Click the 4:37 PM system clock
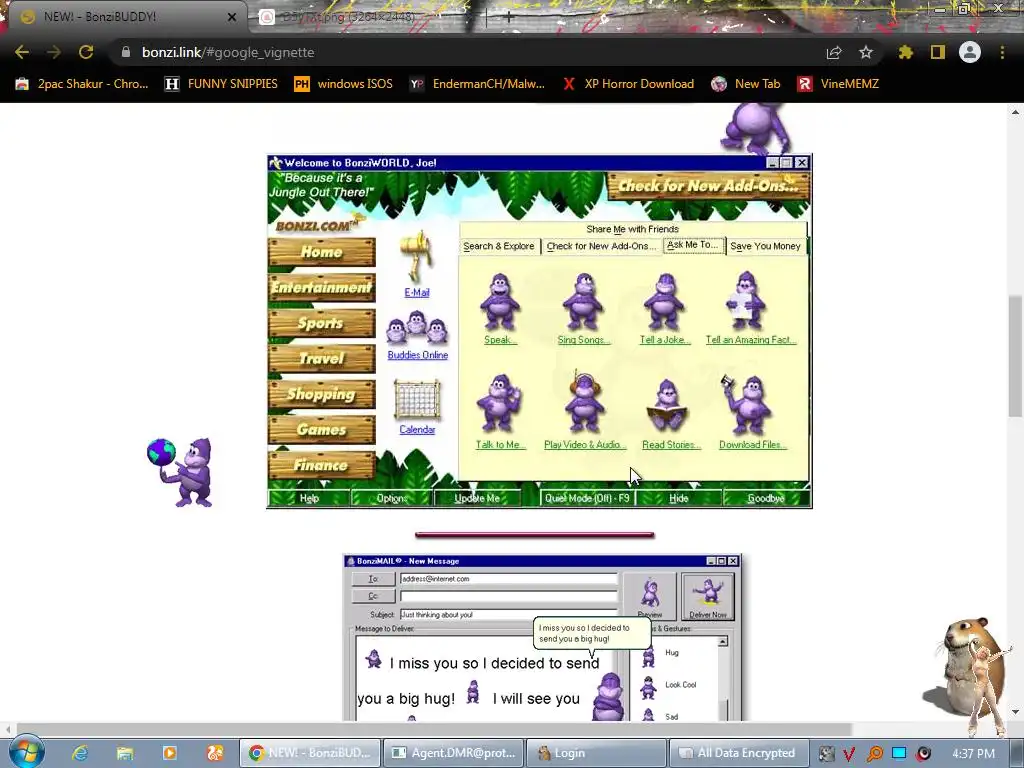Viewport: 1024px width, 768px height. click(x=973, y=753)
